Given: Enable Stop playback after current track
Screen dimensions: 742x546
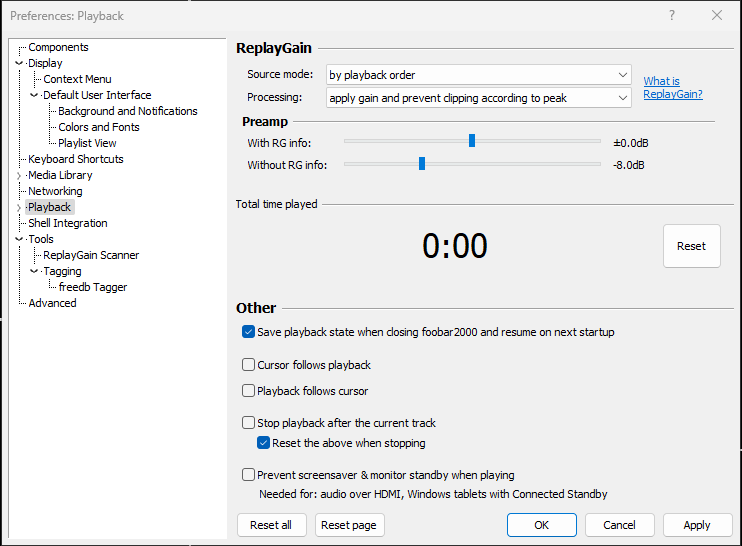Looking at the screenshot, I should (x=249, y=423).
